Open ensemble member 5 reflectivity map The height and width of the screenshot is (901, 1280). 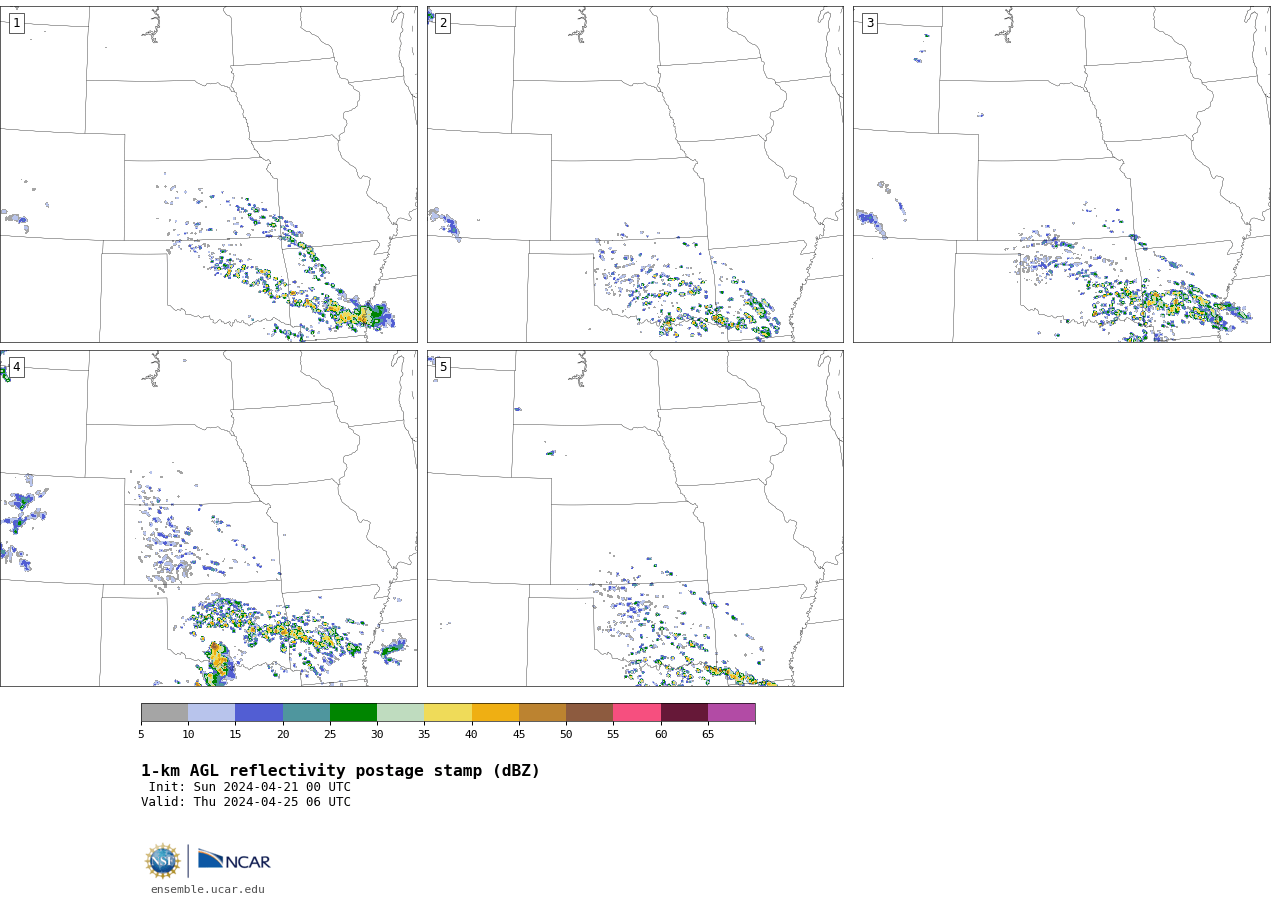[635, 518]
